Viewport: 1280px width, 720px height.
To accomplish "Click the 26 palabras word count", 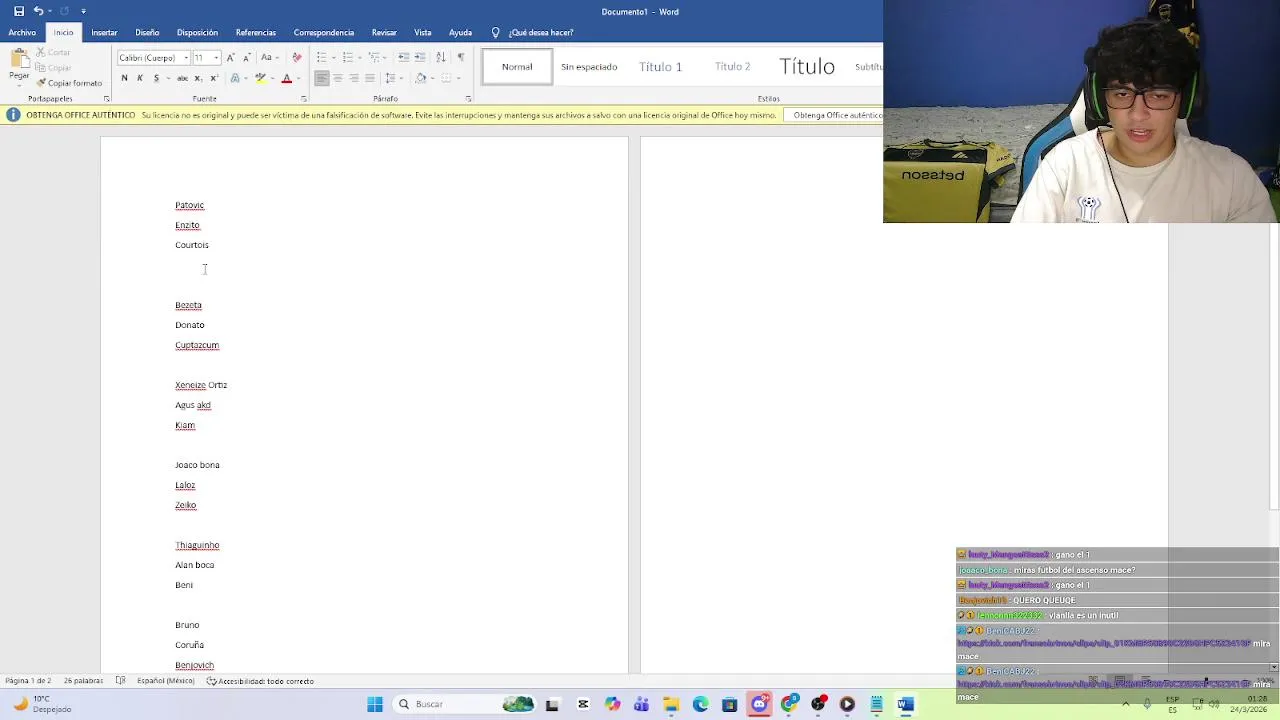I will click(x=83, y=681).
